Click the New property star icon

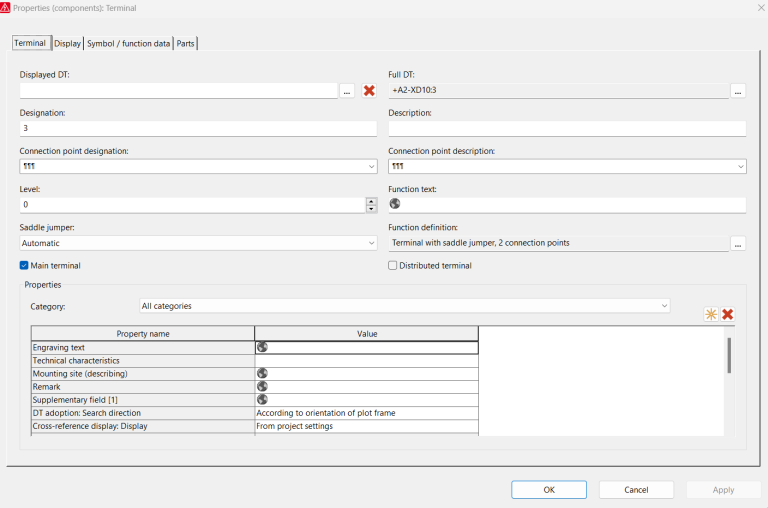[711, 314]
